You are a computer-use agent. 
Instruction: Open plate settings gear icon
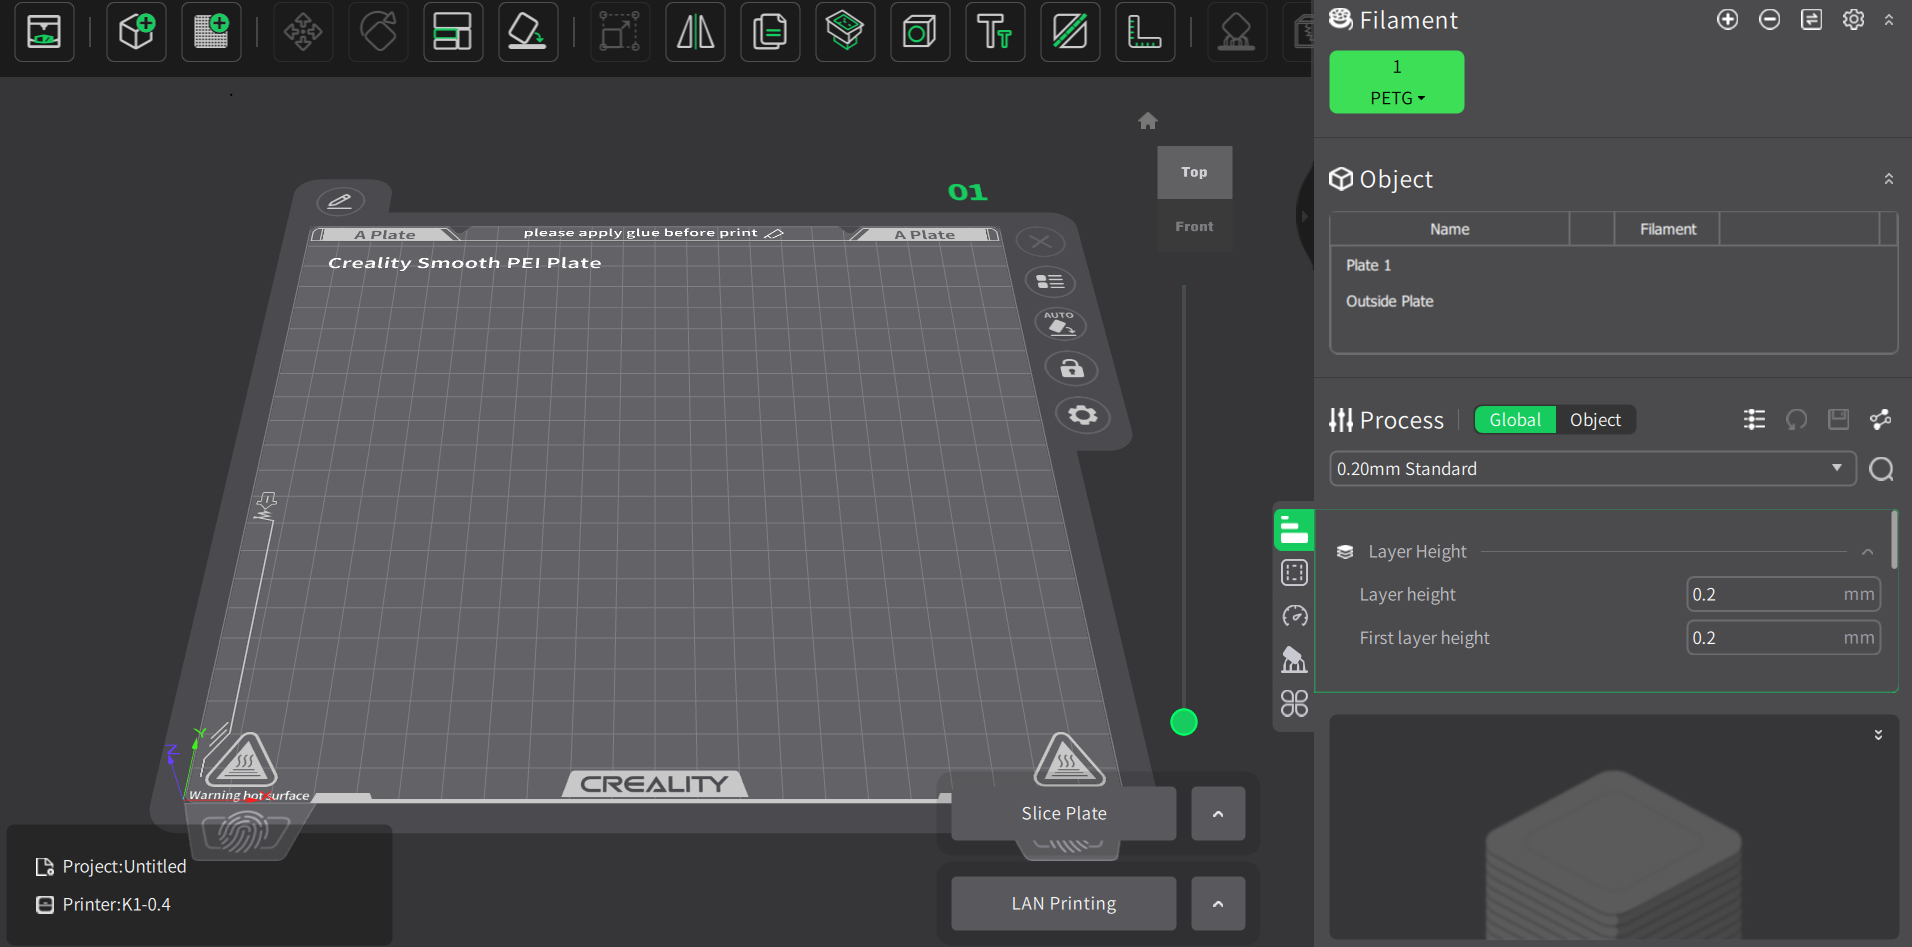(1083, 415)
